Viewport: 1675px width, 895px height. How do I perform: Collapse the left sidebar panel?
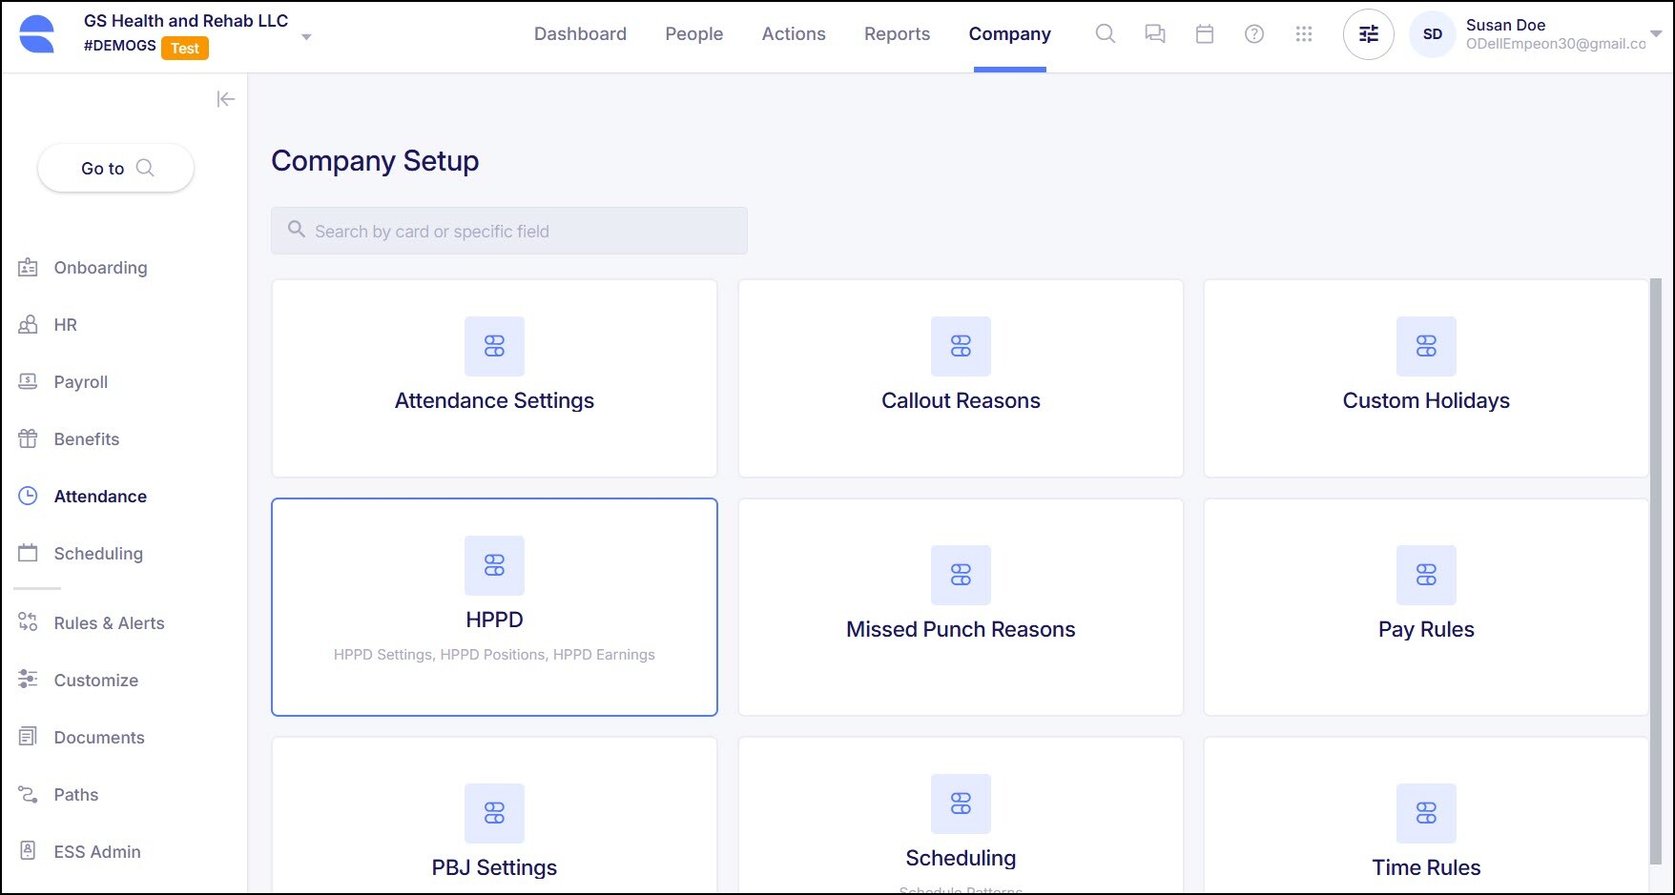226,99
